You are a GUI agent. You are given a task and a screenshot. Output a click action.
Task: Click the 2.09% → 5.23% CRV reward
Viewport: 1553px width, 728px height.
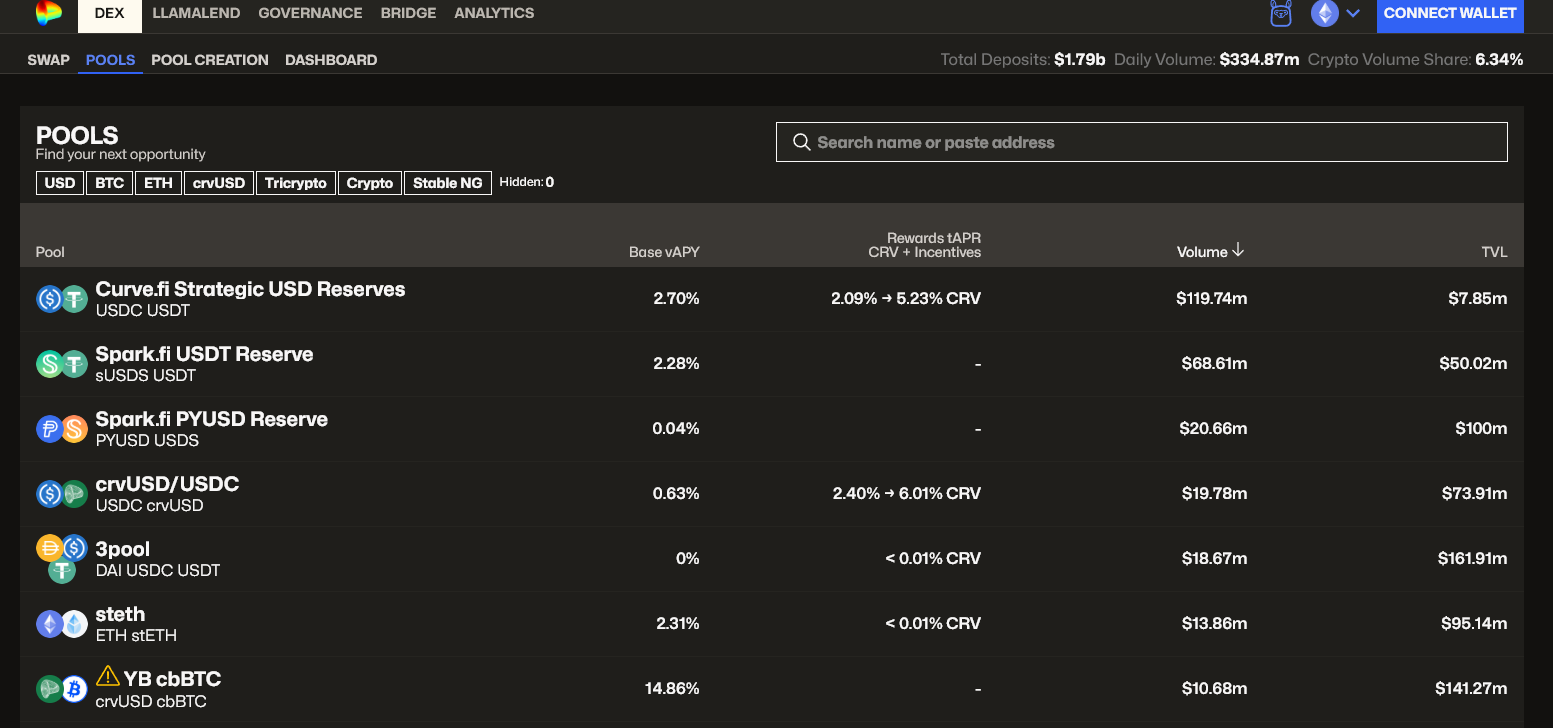pos(906,298)
